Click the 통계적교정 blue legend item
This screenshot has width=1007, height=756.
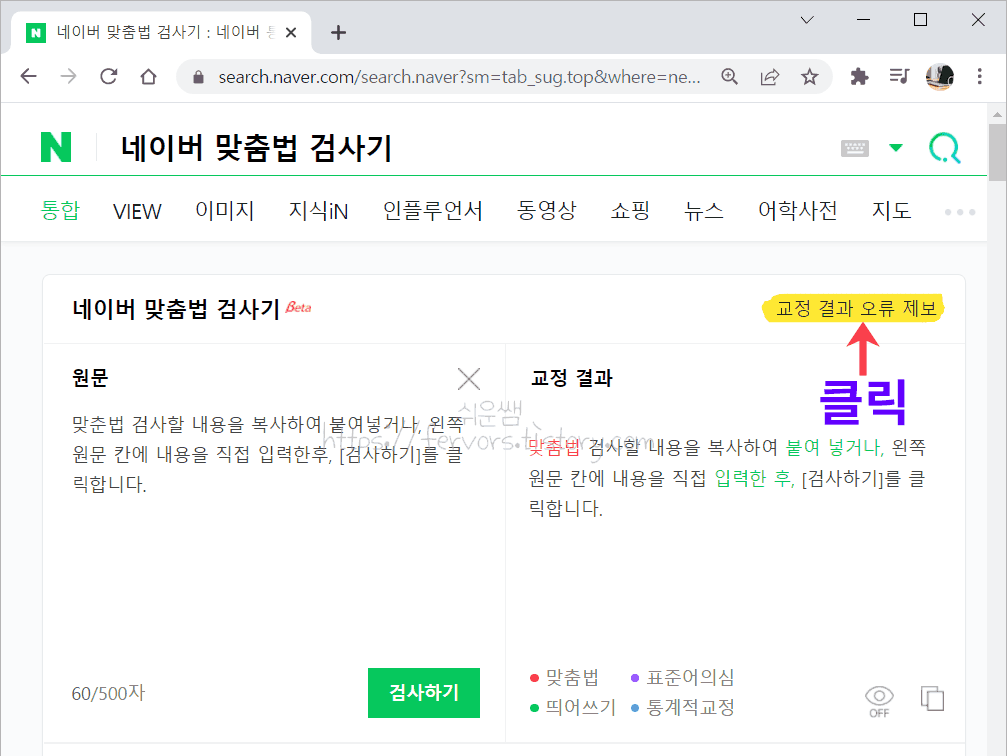683,707
